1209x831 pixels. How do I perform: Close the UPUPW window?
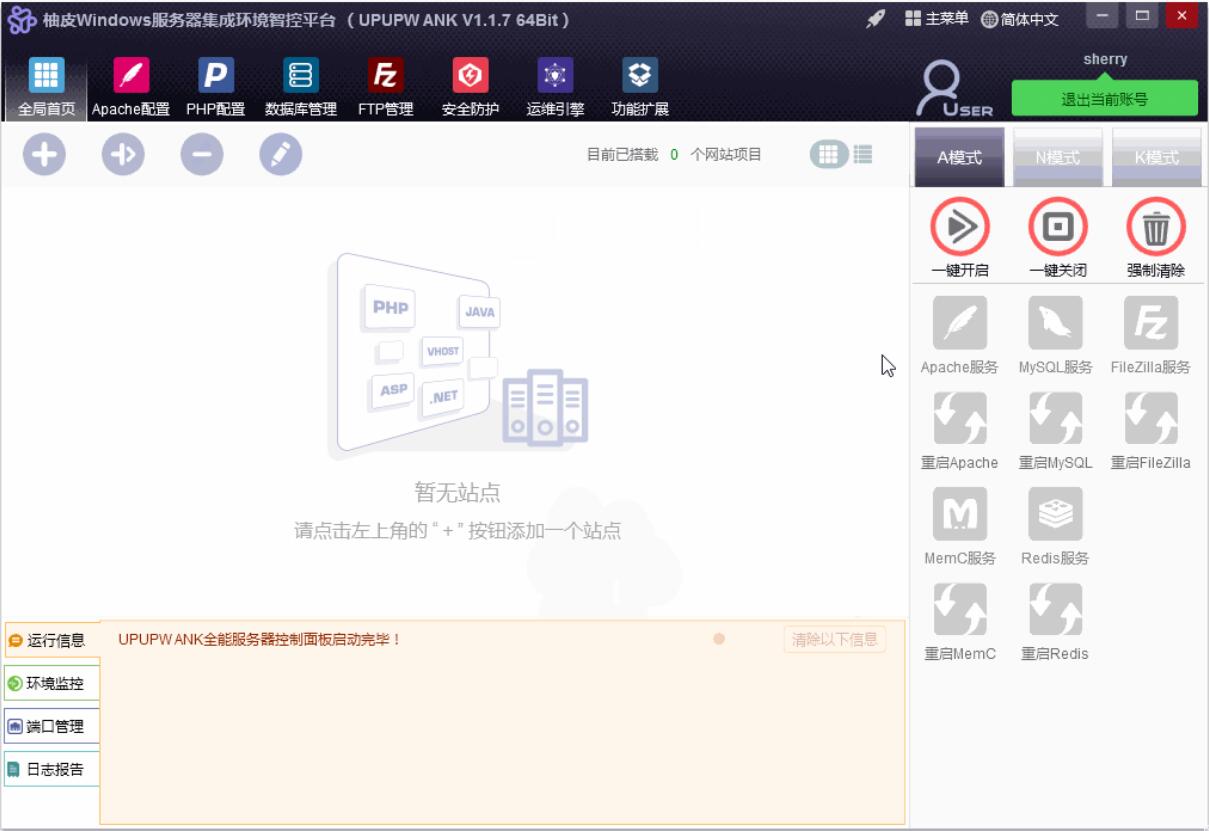[x=1181, y=15]
